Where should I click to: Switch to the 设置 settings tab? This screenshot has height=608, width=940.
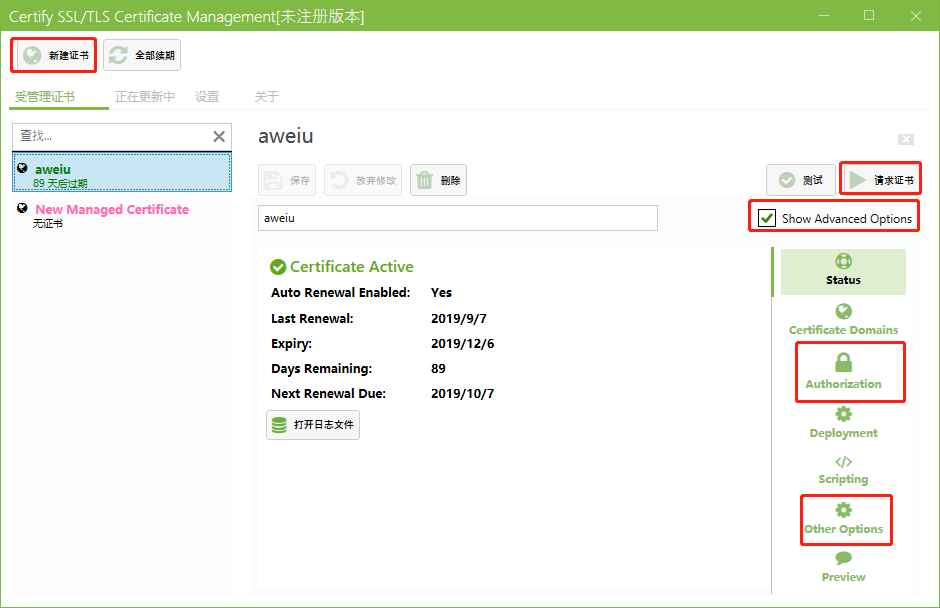[207, 97]
